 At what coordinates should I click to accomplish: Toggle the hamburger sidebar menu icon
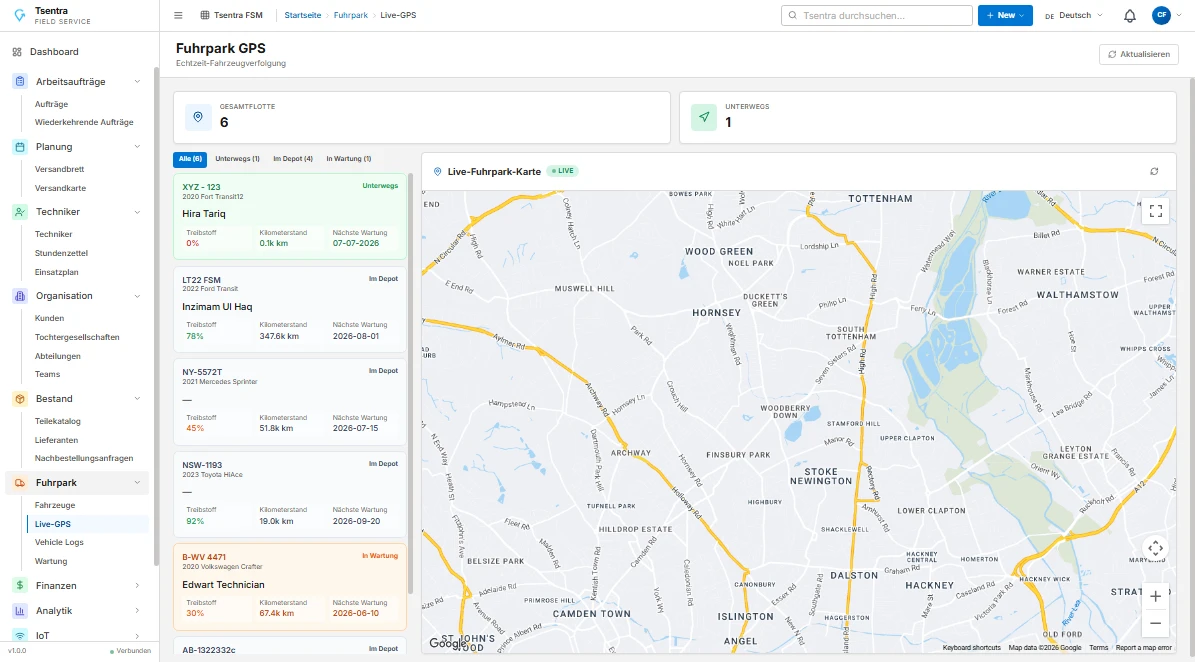178,15
